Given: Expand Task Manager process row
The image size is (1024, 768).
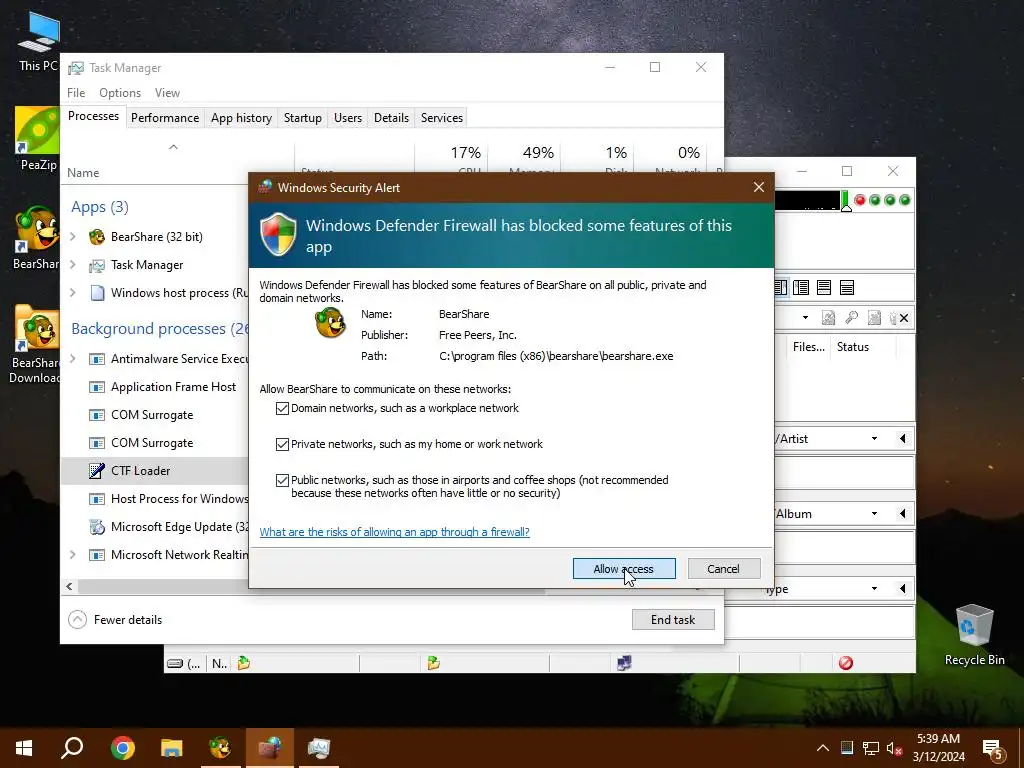Looking at the screenshot, I should [x=73, y=264].
